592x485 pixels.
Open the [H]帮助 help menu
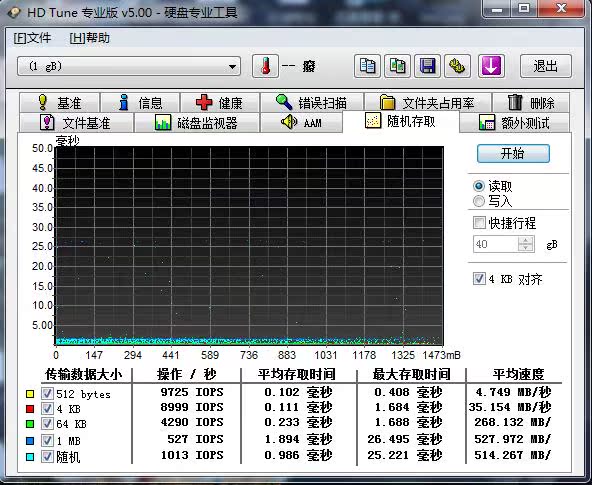pos(90,38)
